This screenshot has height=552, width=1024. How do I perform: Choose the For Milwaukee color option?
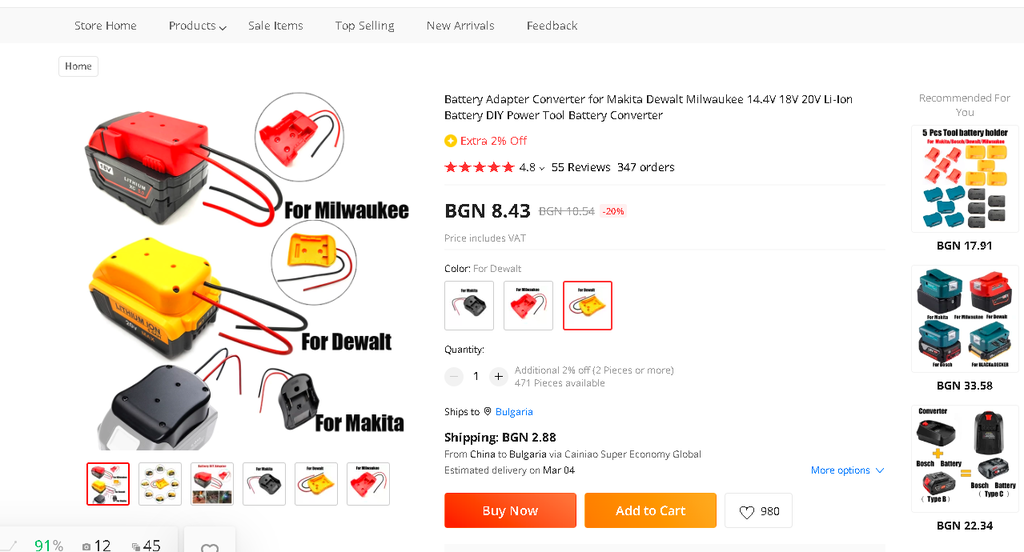(528, 305)
